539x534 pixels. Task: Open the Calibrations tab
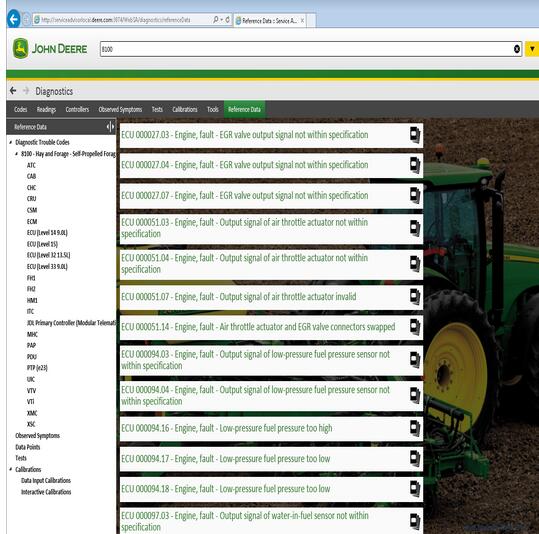click(x=185, y=109)
